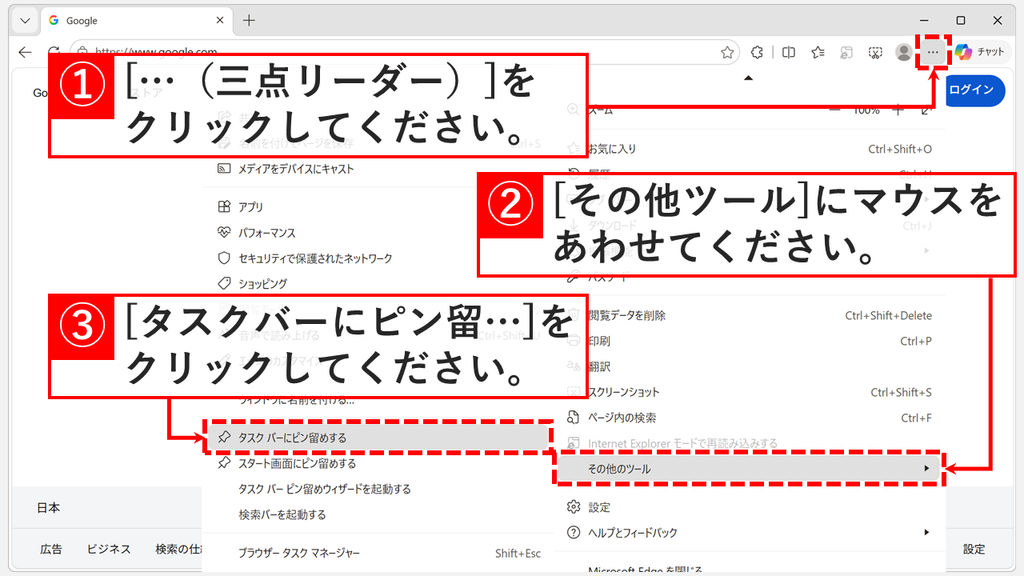Image resolution: width=1024 pixels, height=576 pixels.
Task: Open the Extensions puzzle icon
Action: tap(757, 52)
